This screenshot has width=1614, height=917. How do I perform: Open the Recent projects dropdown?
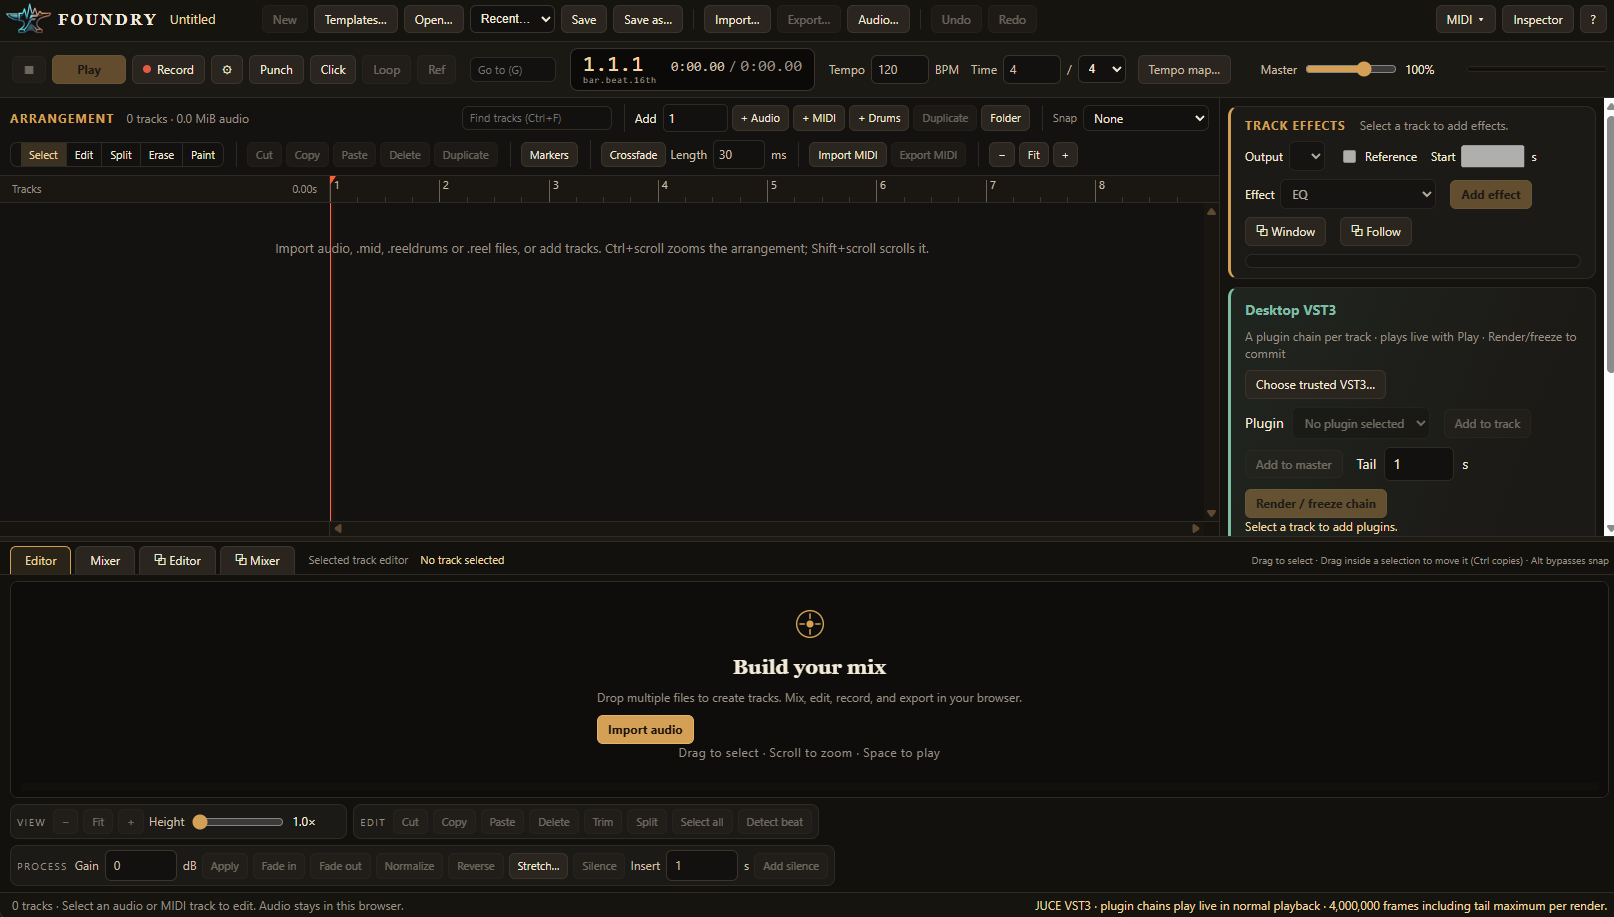click(512, 19)
